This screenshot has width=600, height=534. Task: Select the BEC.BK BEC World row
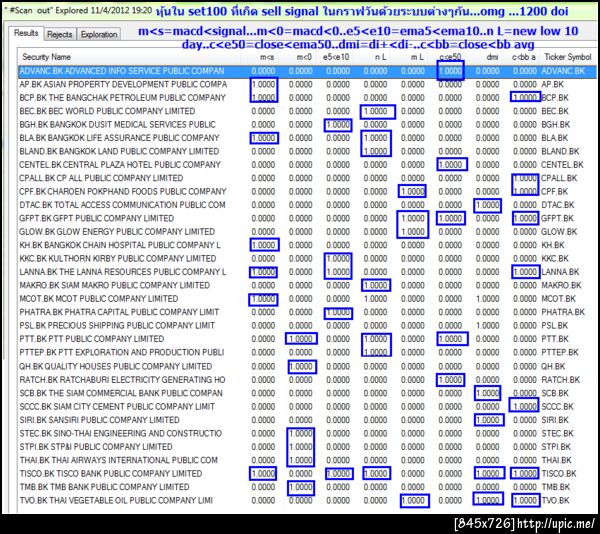coord(307,111)
